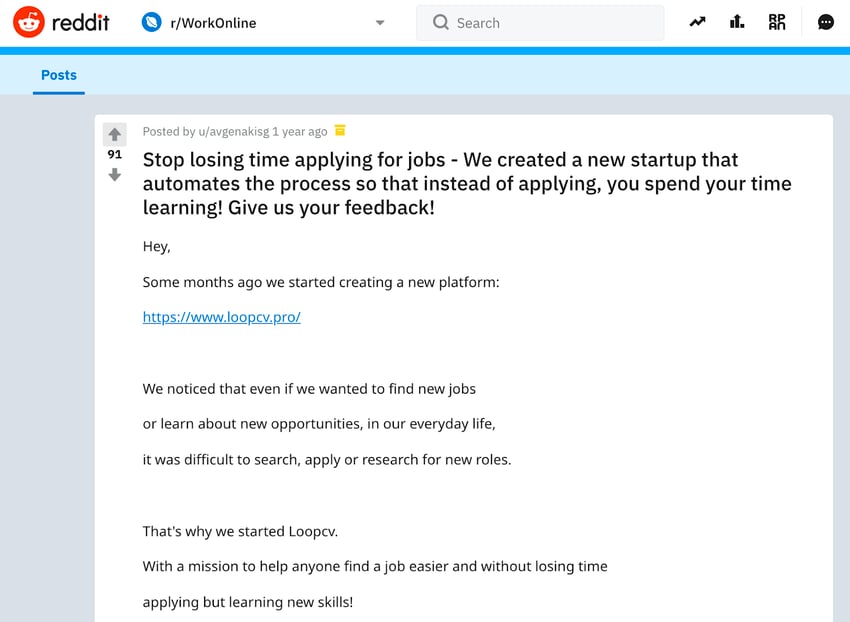The width and height of the screenshot is (850, 622).
Task: Open the Popular trending arrow icon
Action: [x=697, y=22]
